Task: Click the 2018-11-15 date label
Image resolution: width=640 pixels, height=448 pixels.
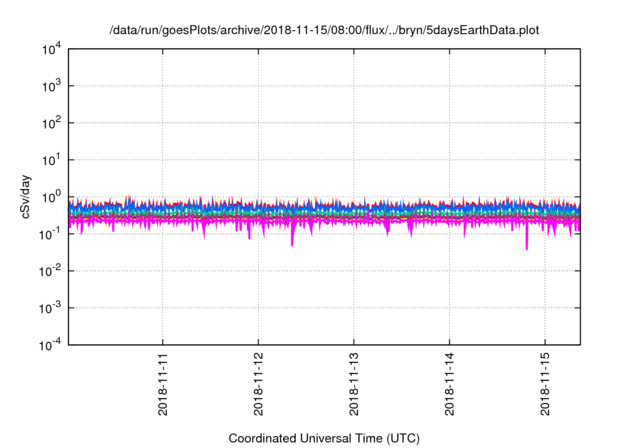Action: (x=545, y=384)
